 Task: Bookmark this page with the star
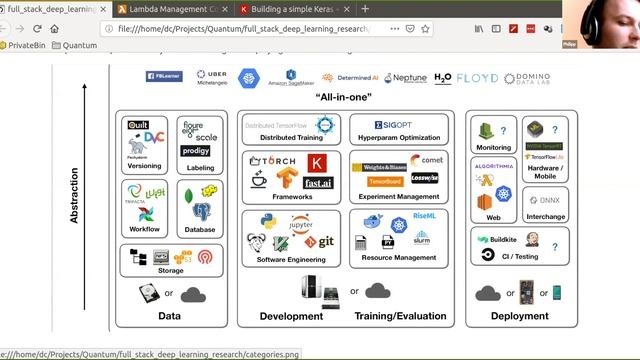click(425, 29)
